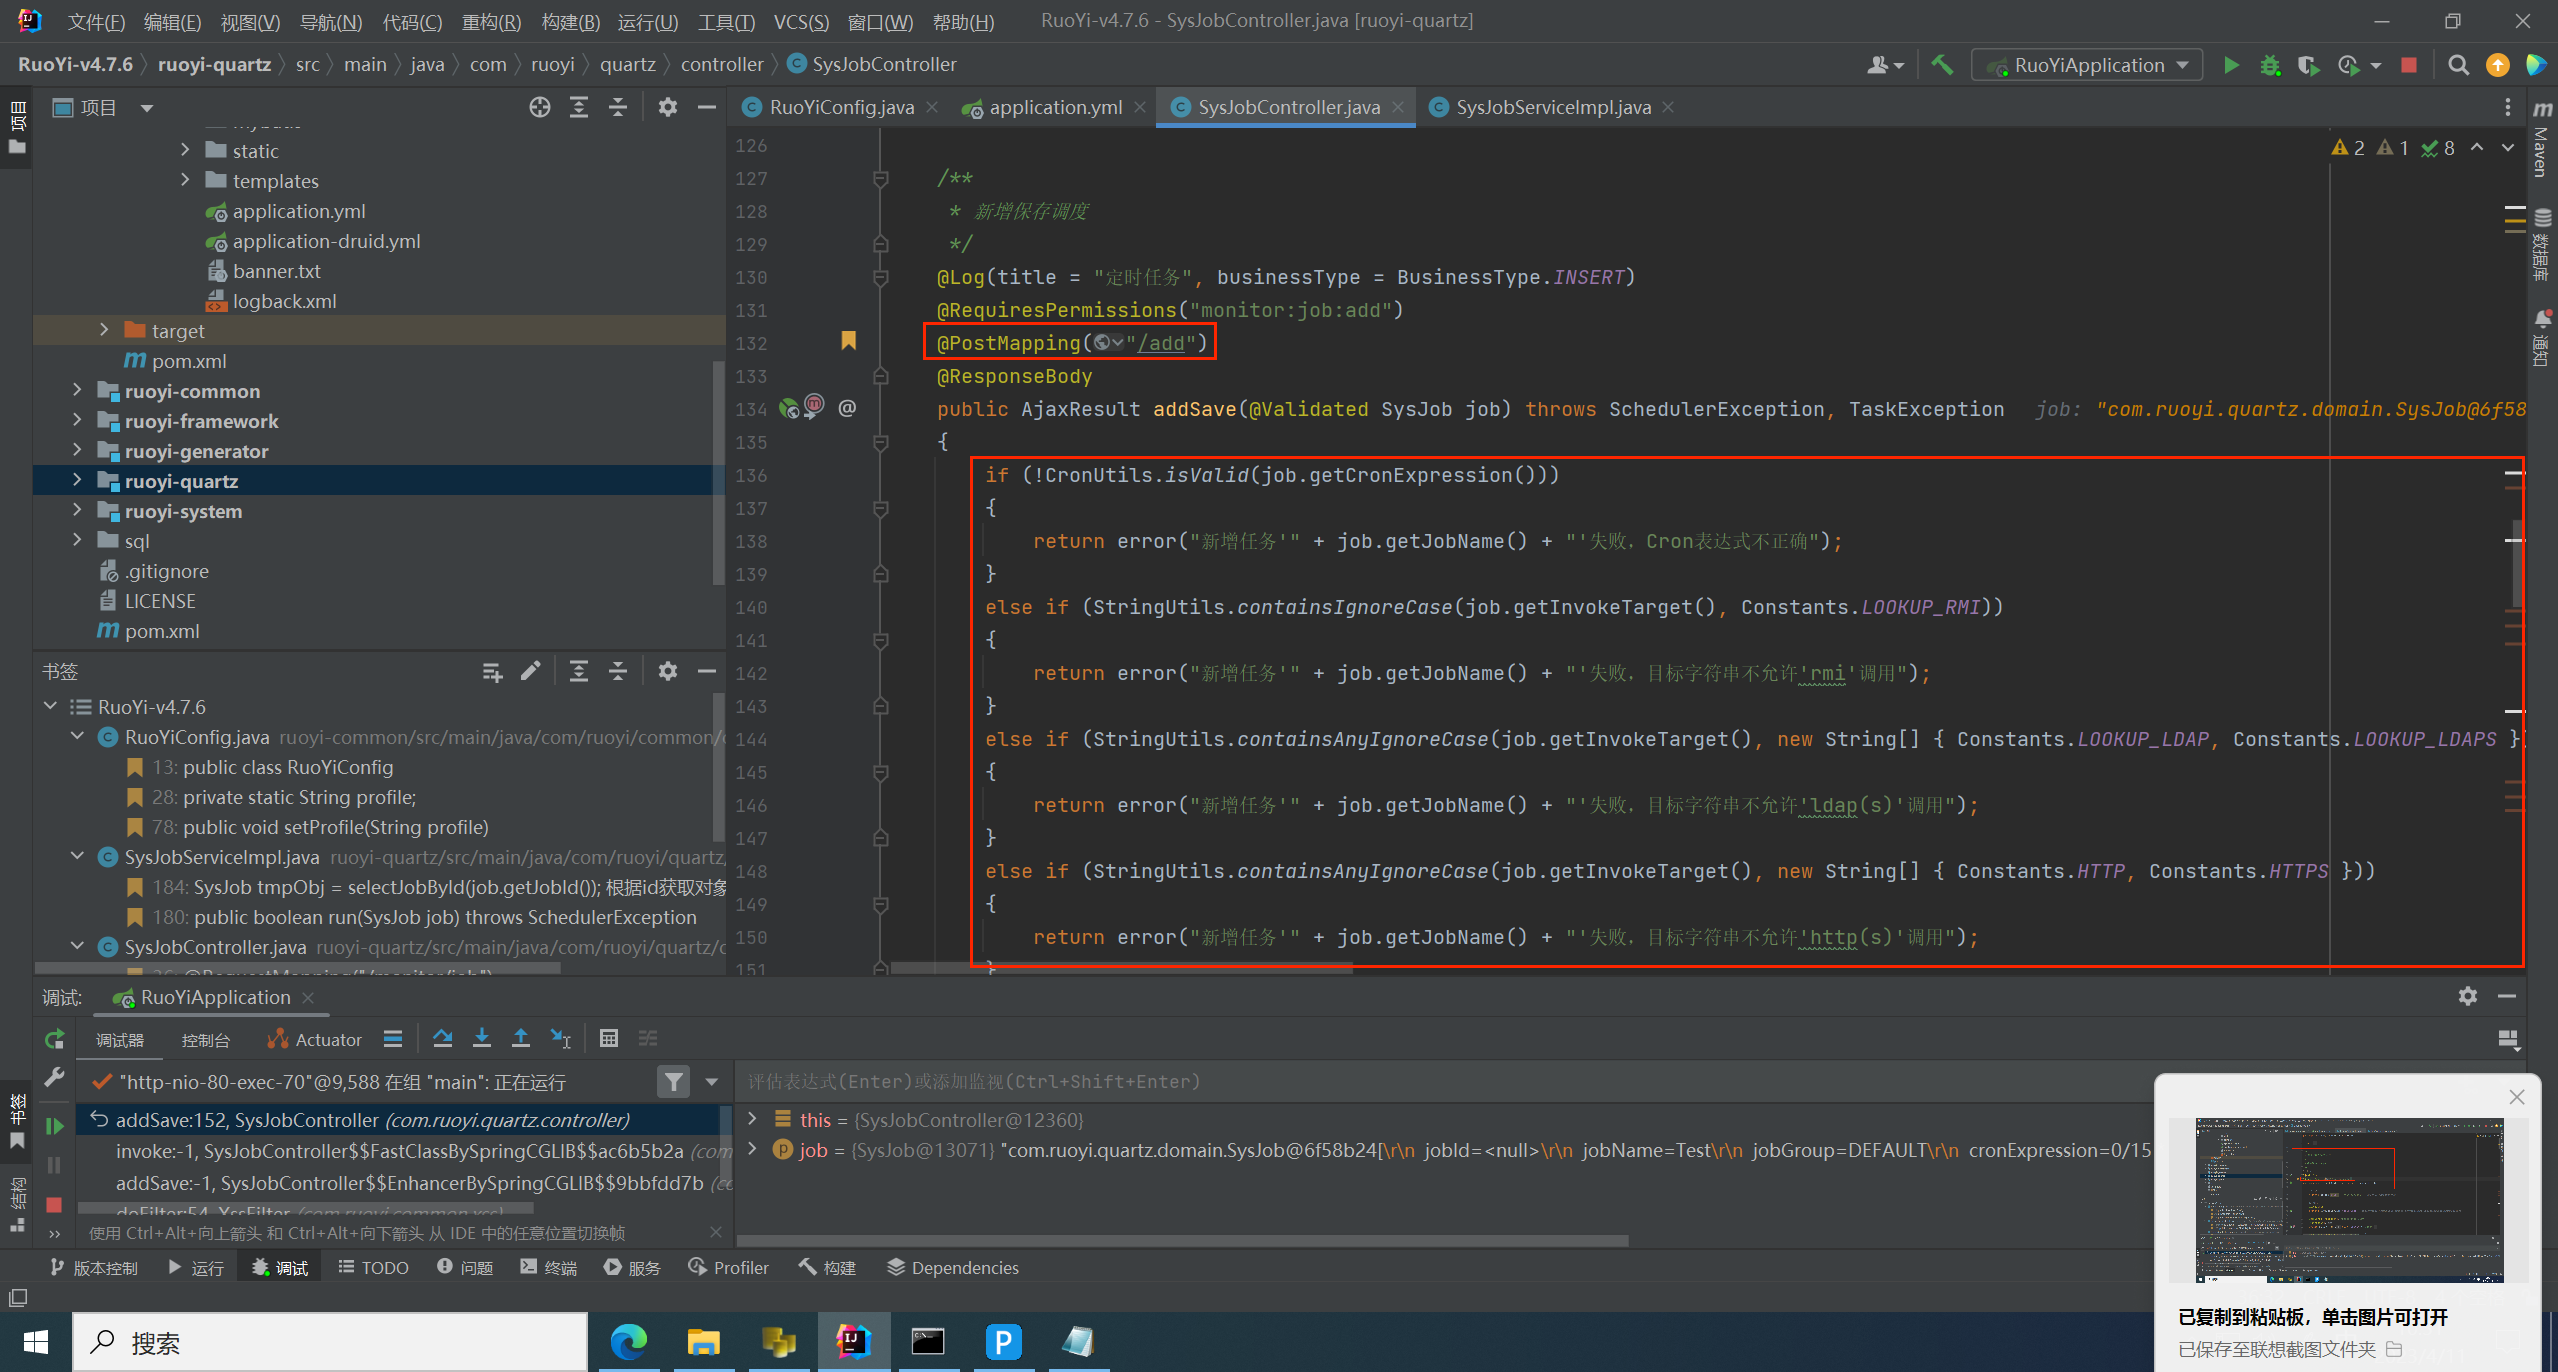The image size is (2558, 1372).
Task: Switch to RuoYiConfig.java editor tab
Action: click(x=841, y=107)
